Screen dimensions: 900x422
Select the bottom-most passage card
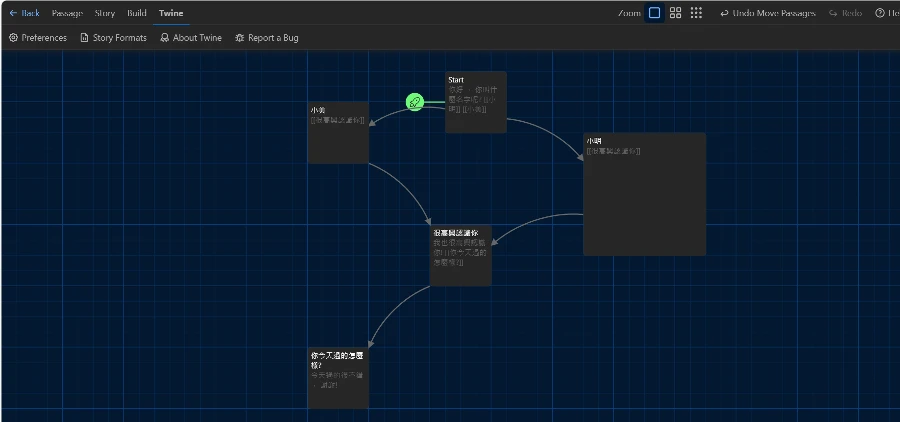coord(338,378)
